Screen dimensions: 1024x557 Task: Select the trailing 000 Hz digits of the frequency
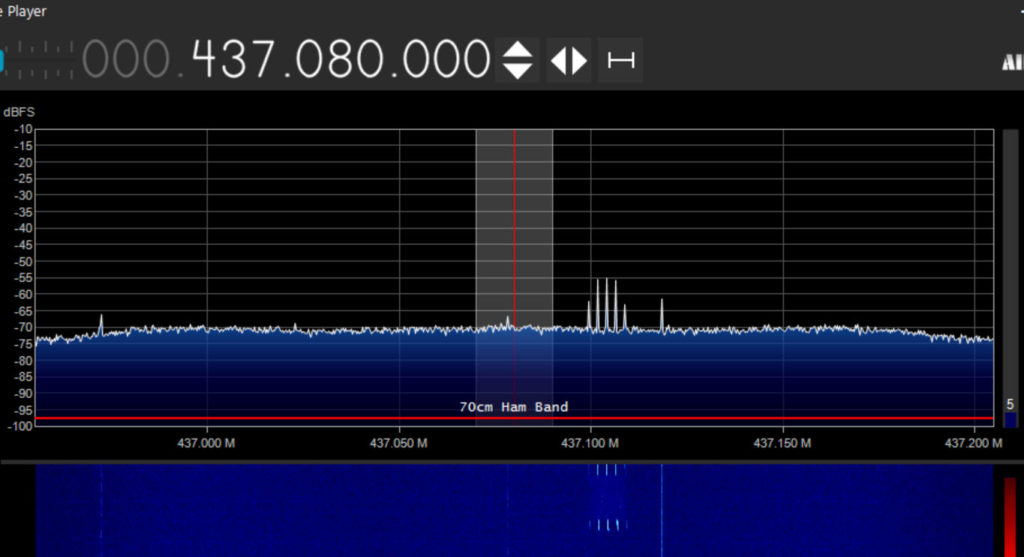pos(448,60)
